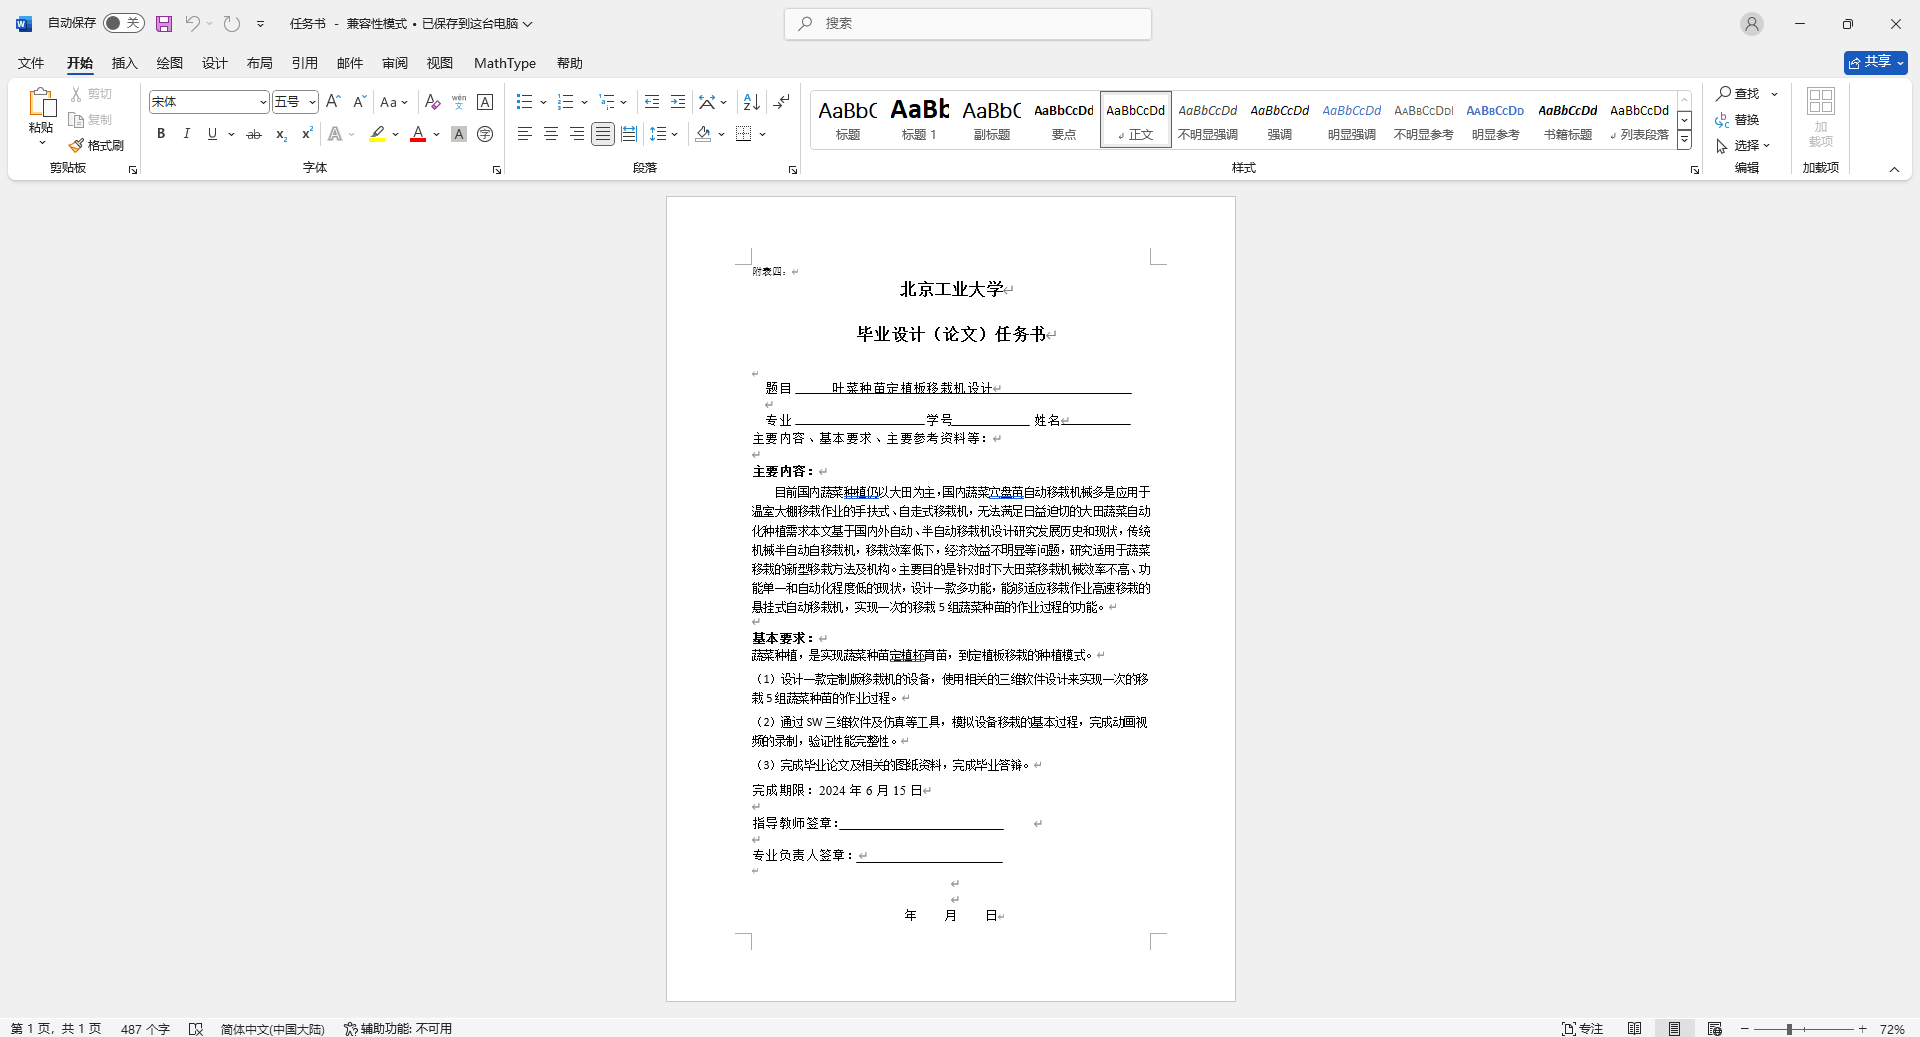Click the Redo icon

coord(232,23)
